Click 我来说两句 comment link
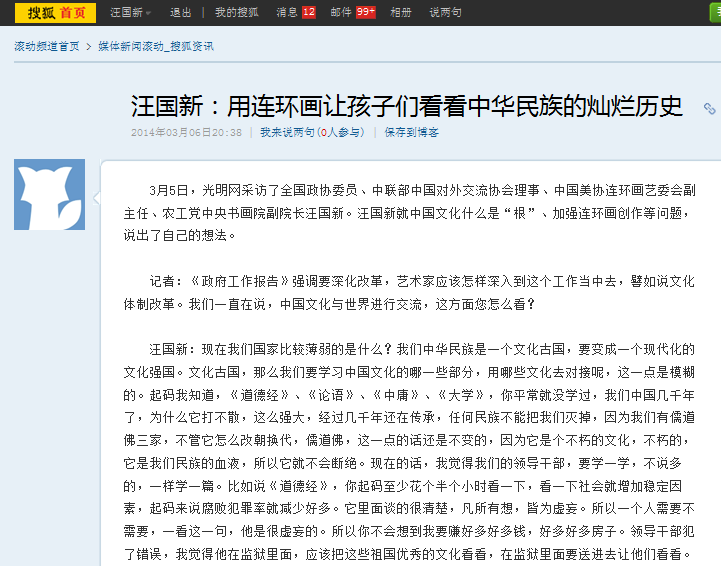 coord(289,132)
